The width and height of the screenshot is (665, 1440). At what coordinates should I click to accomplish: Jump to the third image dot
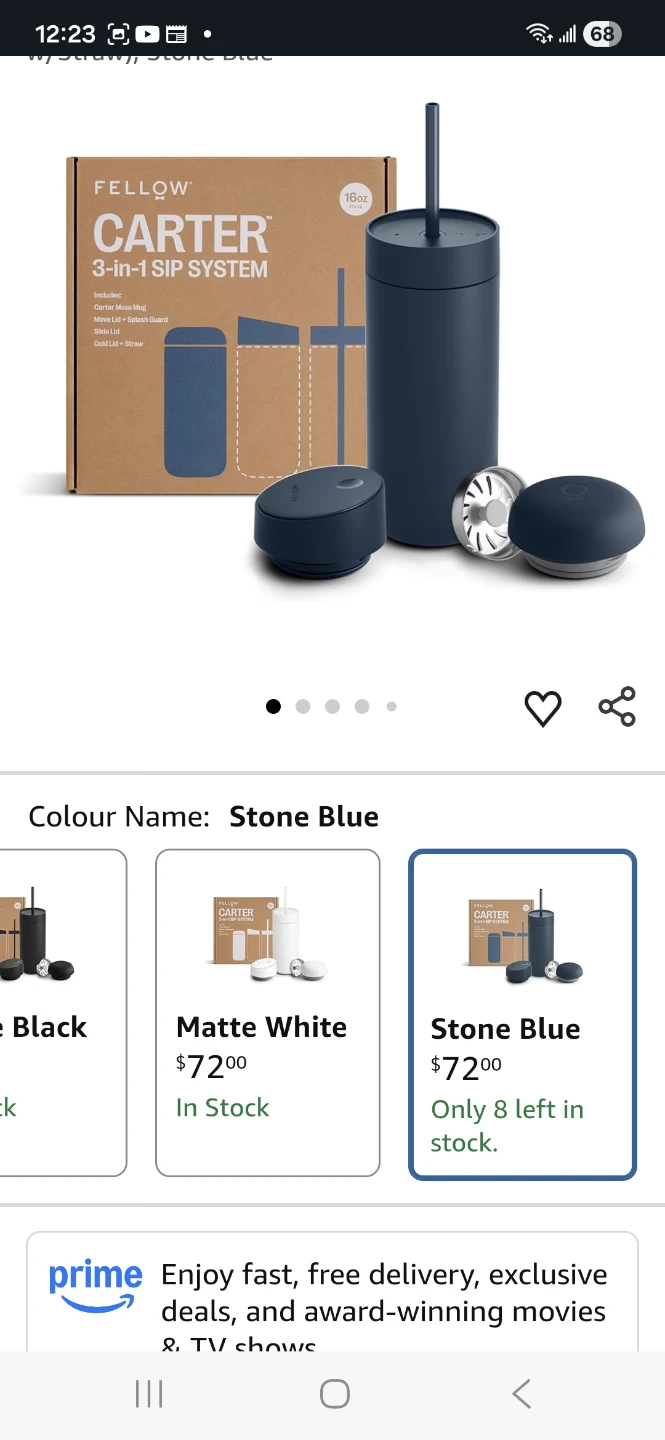coord(332,707)
